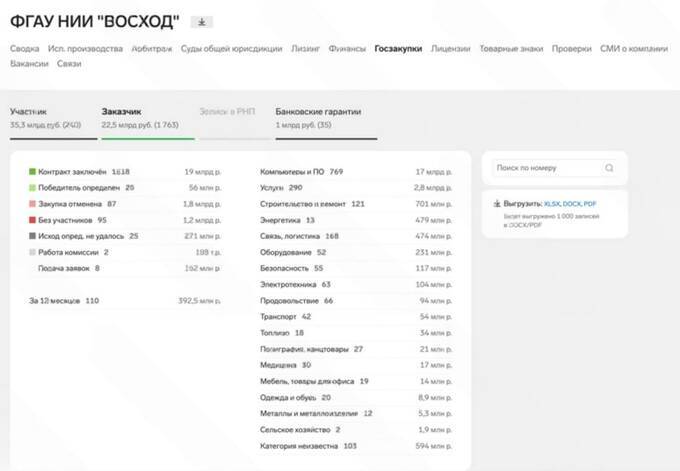Open СМИ о компании tab

(x=634, y=49)
